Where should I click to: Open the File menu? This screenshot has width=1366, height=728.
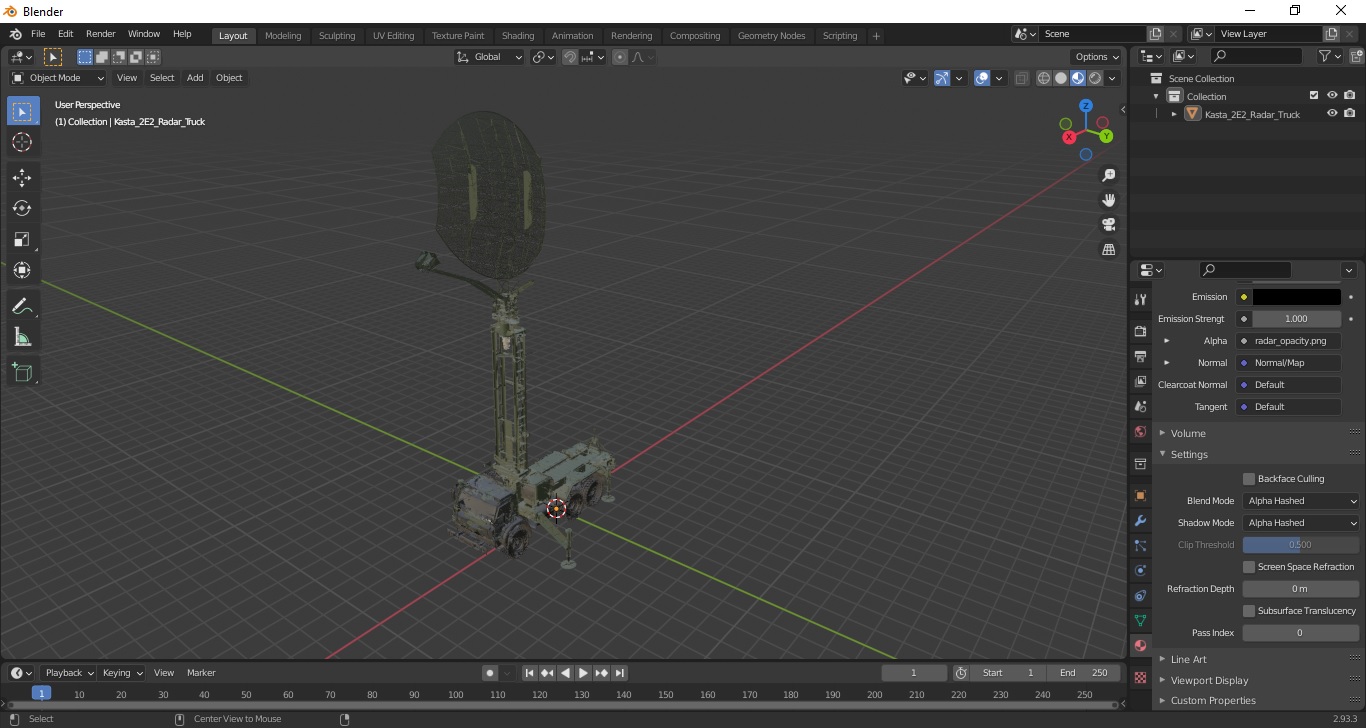tap(38, 34)
